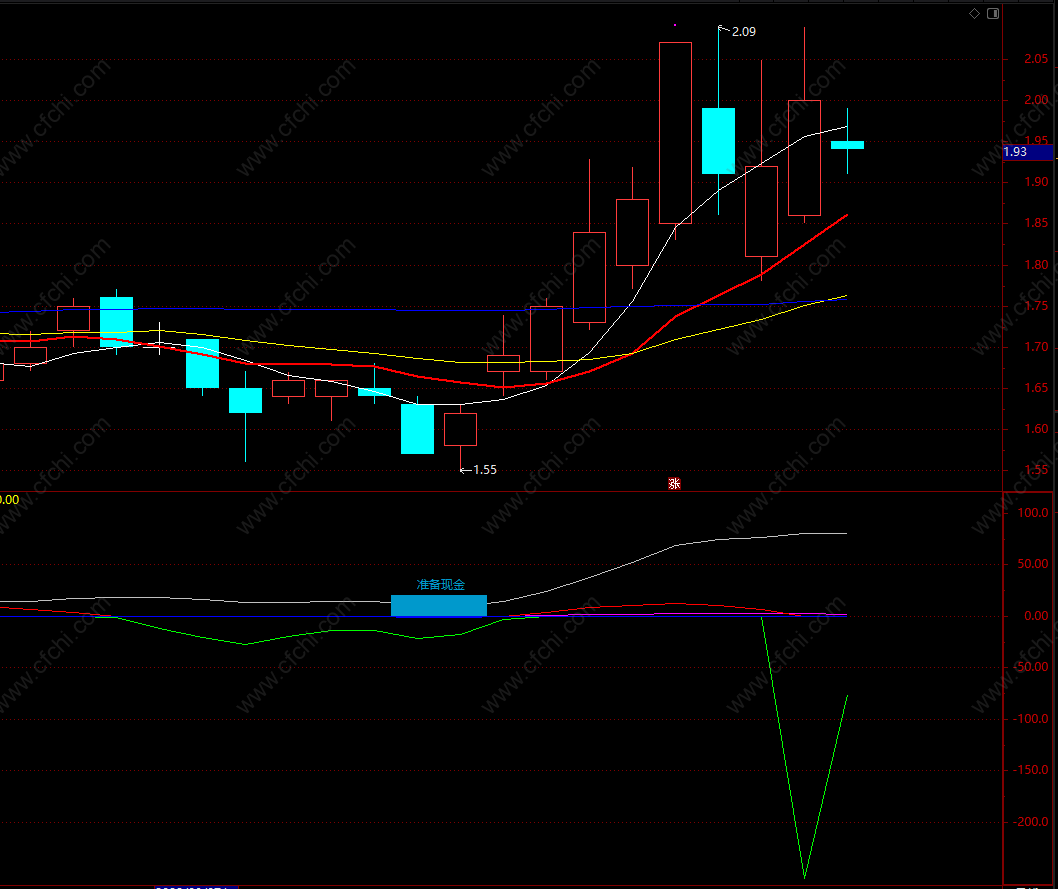Click the high price annotation 2.09
The height and width of the screenshot is (889, 1058).
[744, 32]
